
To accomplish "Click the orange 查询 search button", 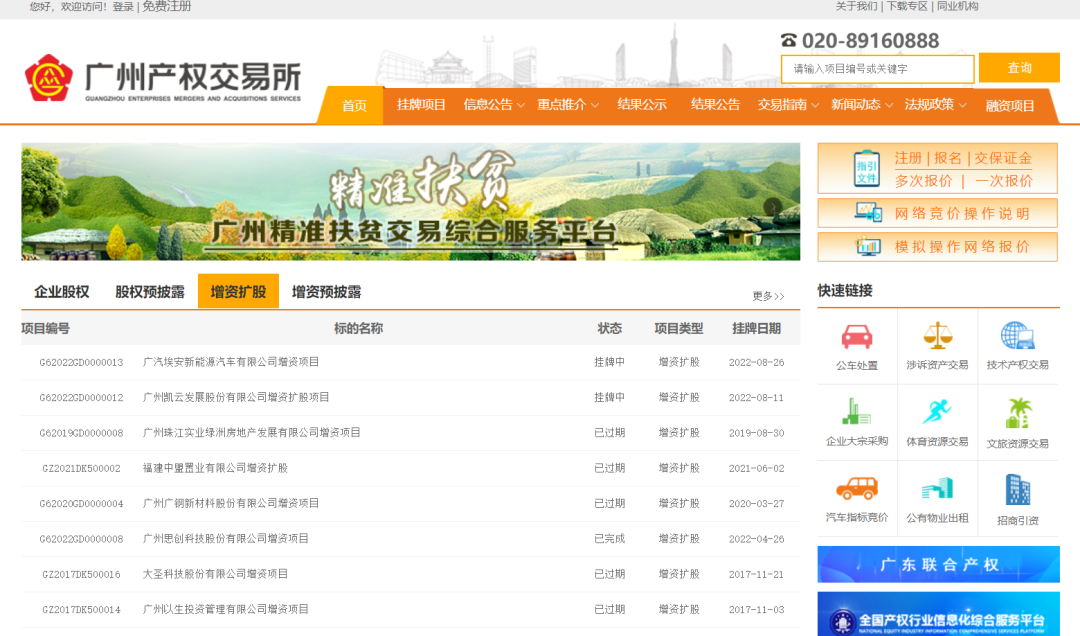I will pos(1019,68).
